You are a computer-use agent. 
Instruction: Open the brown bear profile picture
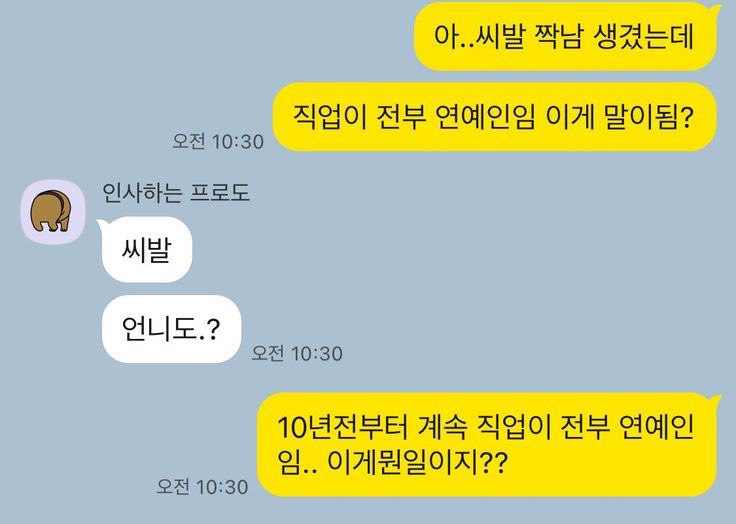point(51,211)
